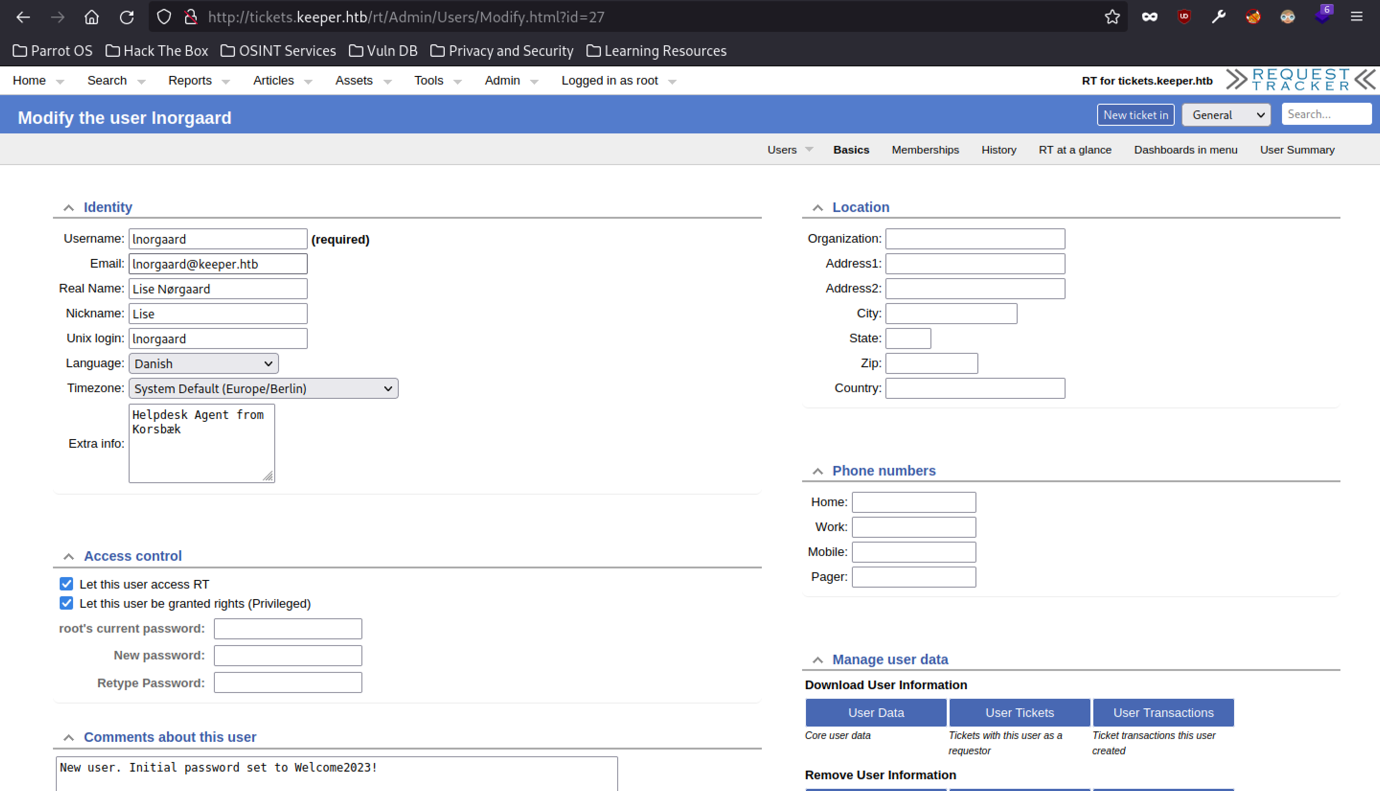Switch to the Memberships tab
The height and width of the screenshot is (791, 1380).
925,149
